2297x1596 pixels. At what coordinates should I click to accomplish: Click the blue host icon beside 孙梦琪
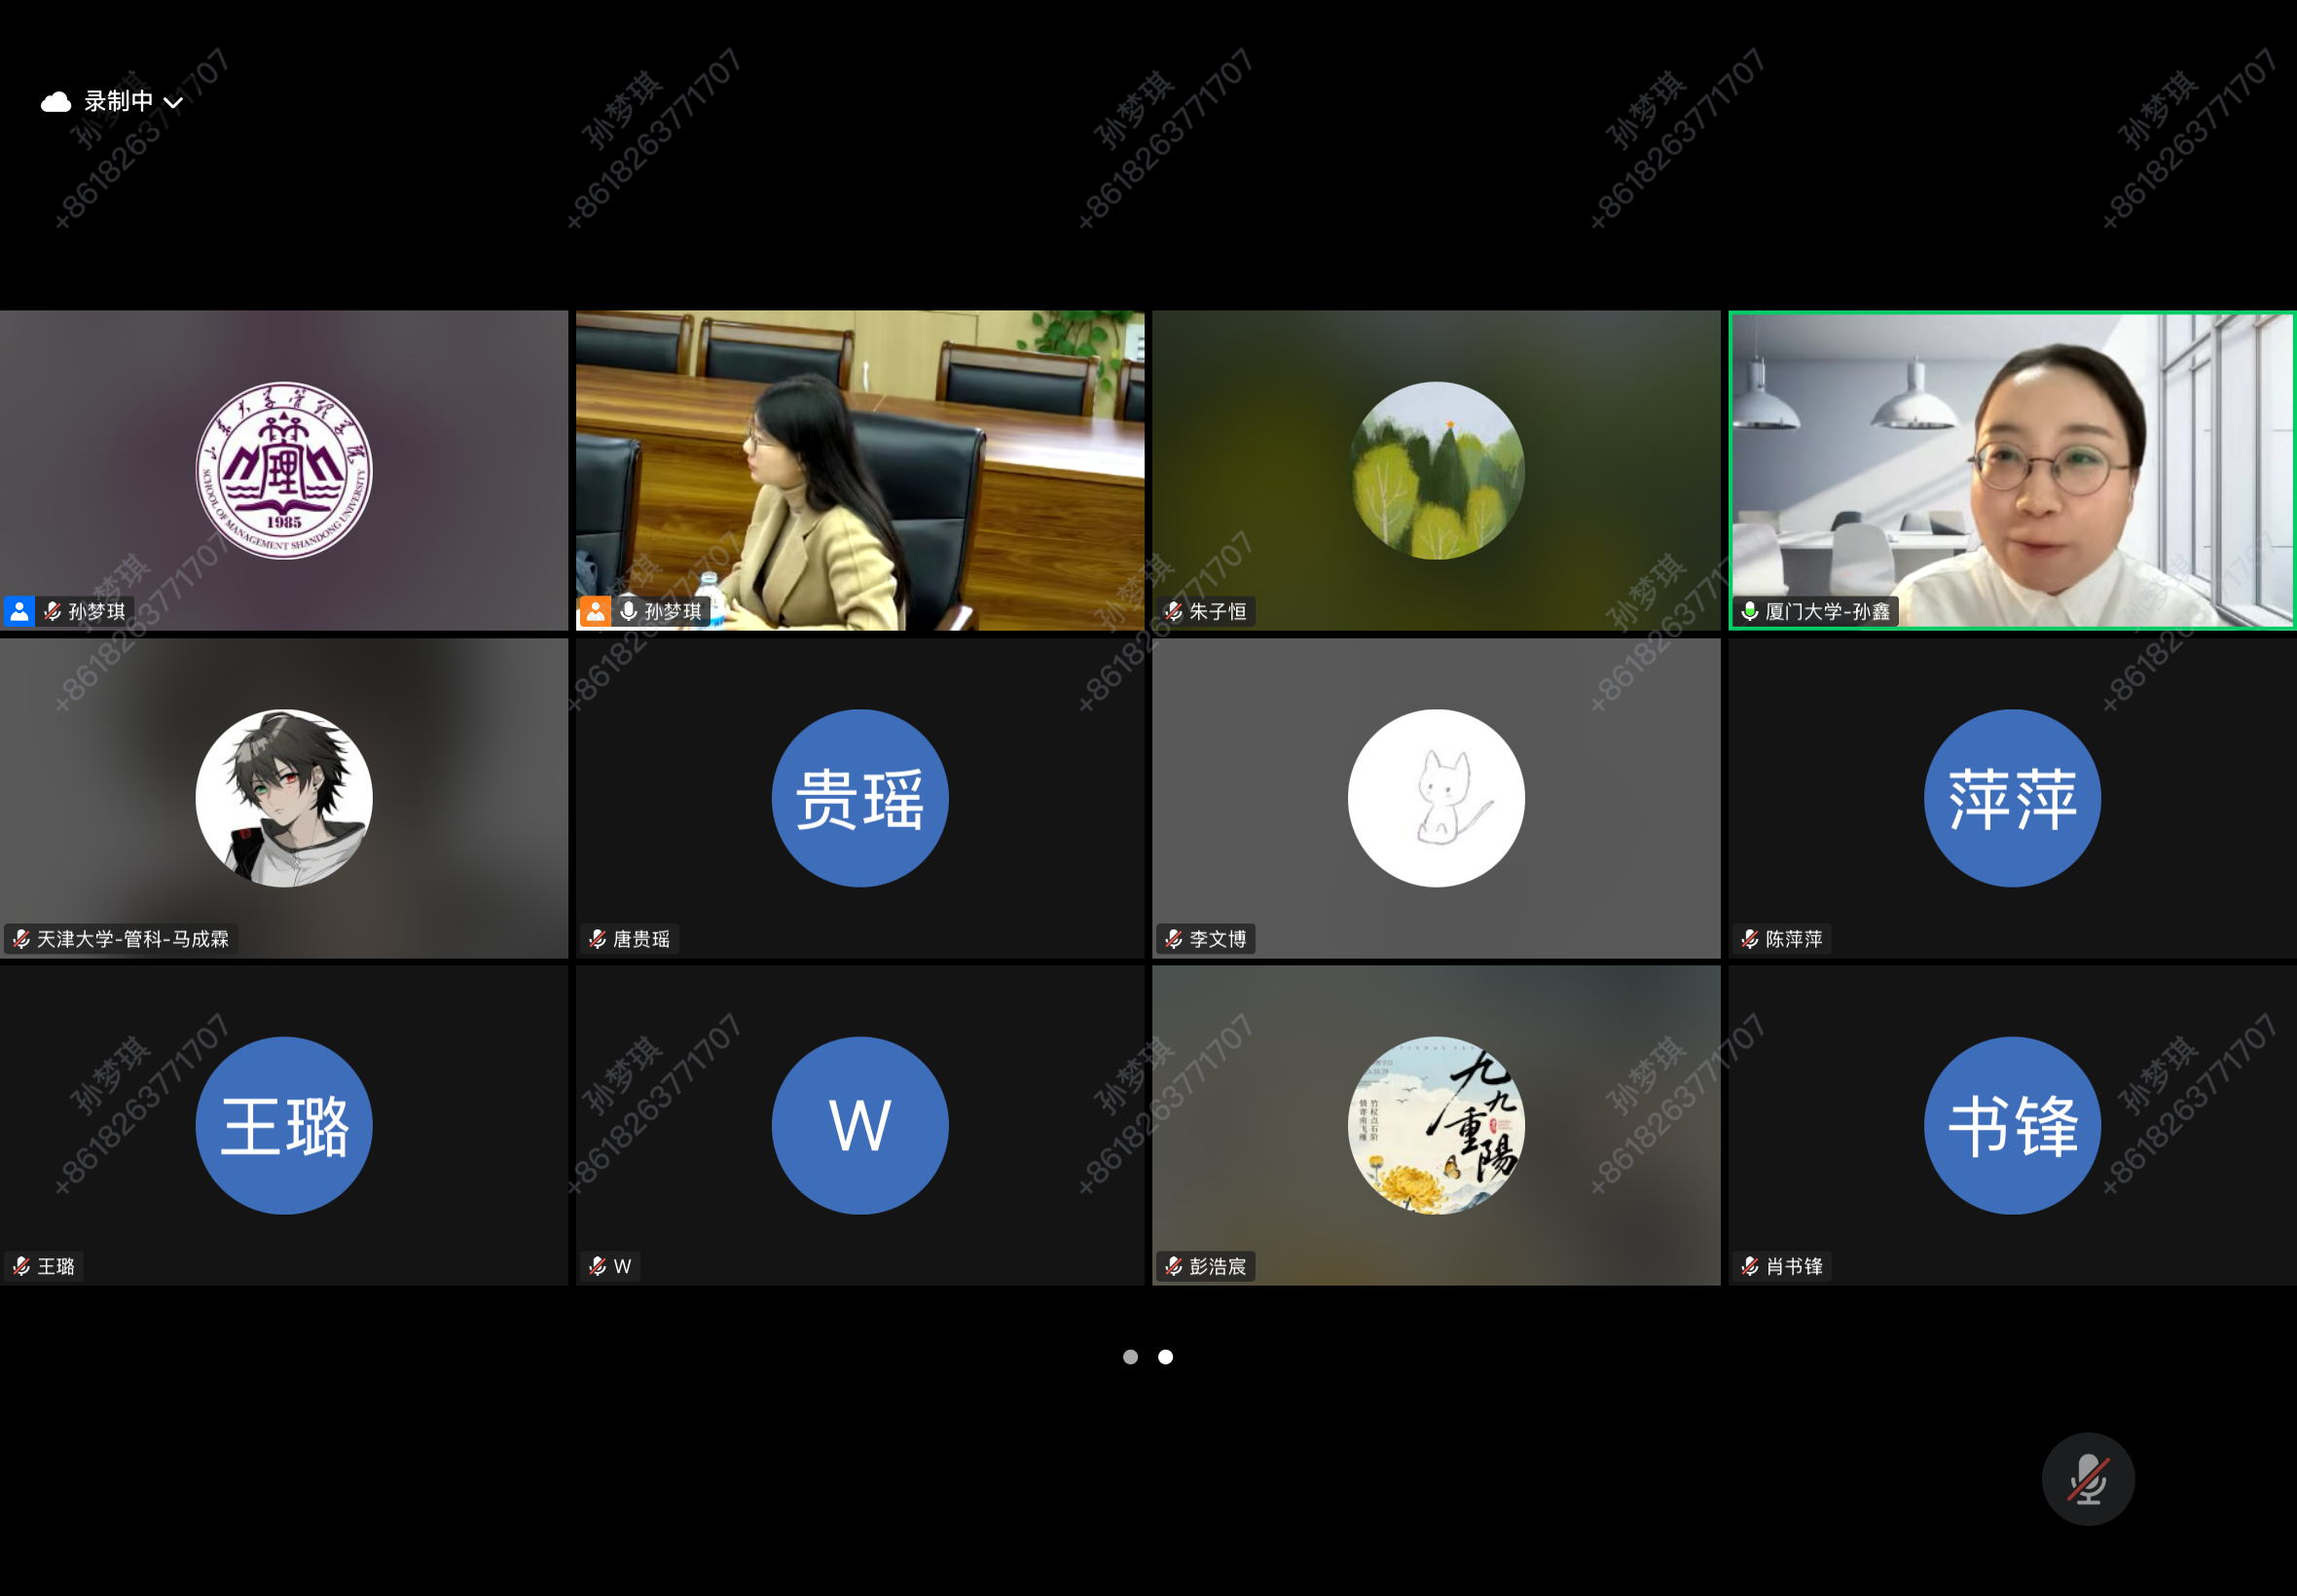click(19, 611)
